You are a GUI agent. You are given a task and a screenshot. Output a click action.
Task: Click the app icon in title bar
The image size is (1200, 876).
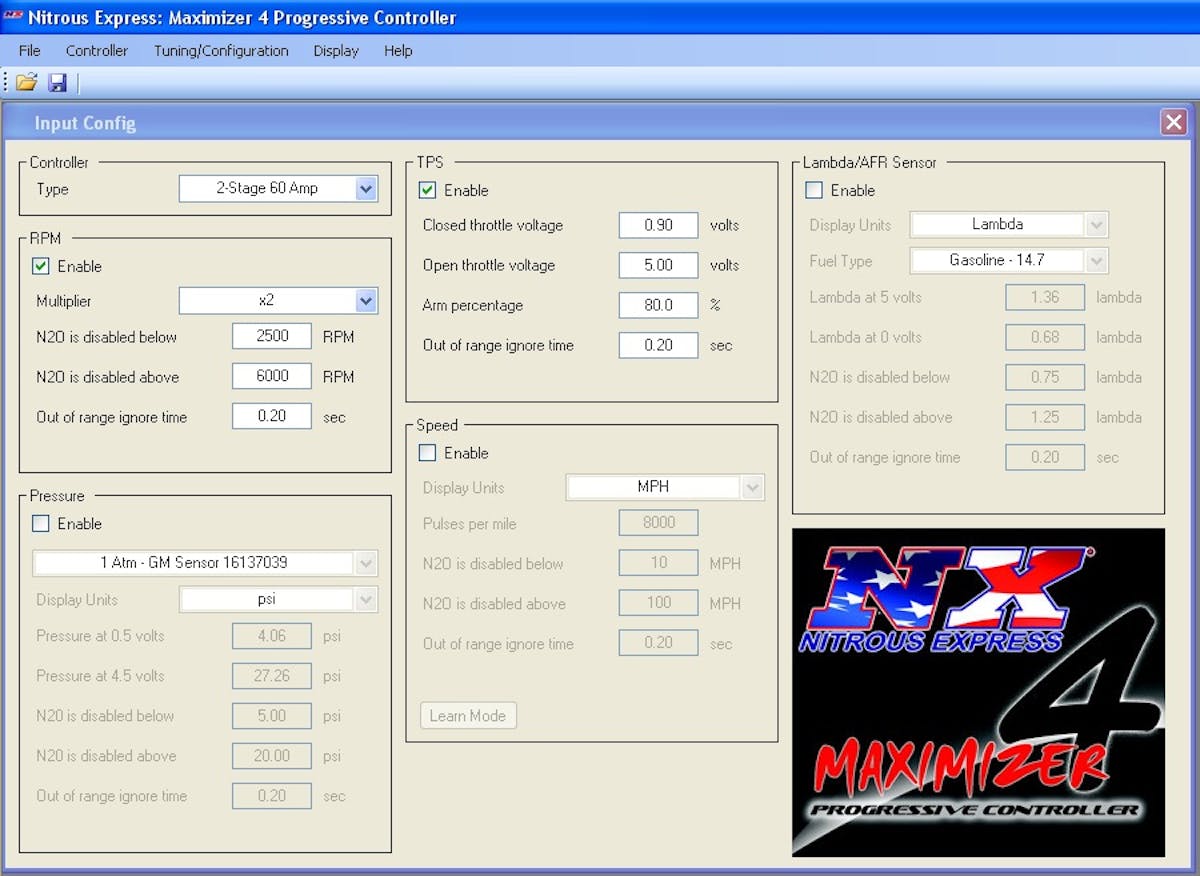tap(13, 17)
